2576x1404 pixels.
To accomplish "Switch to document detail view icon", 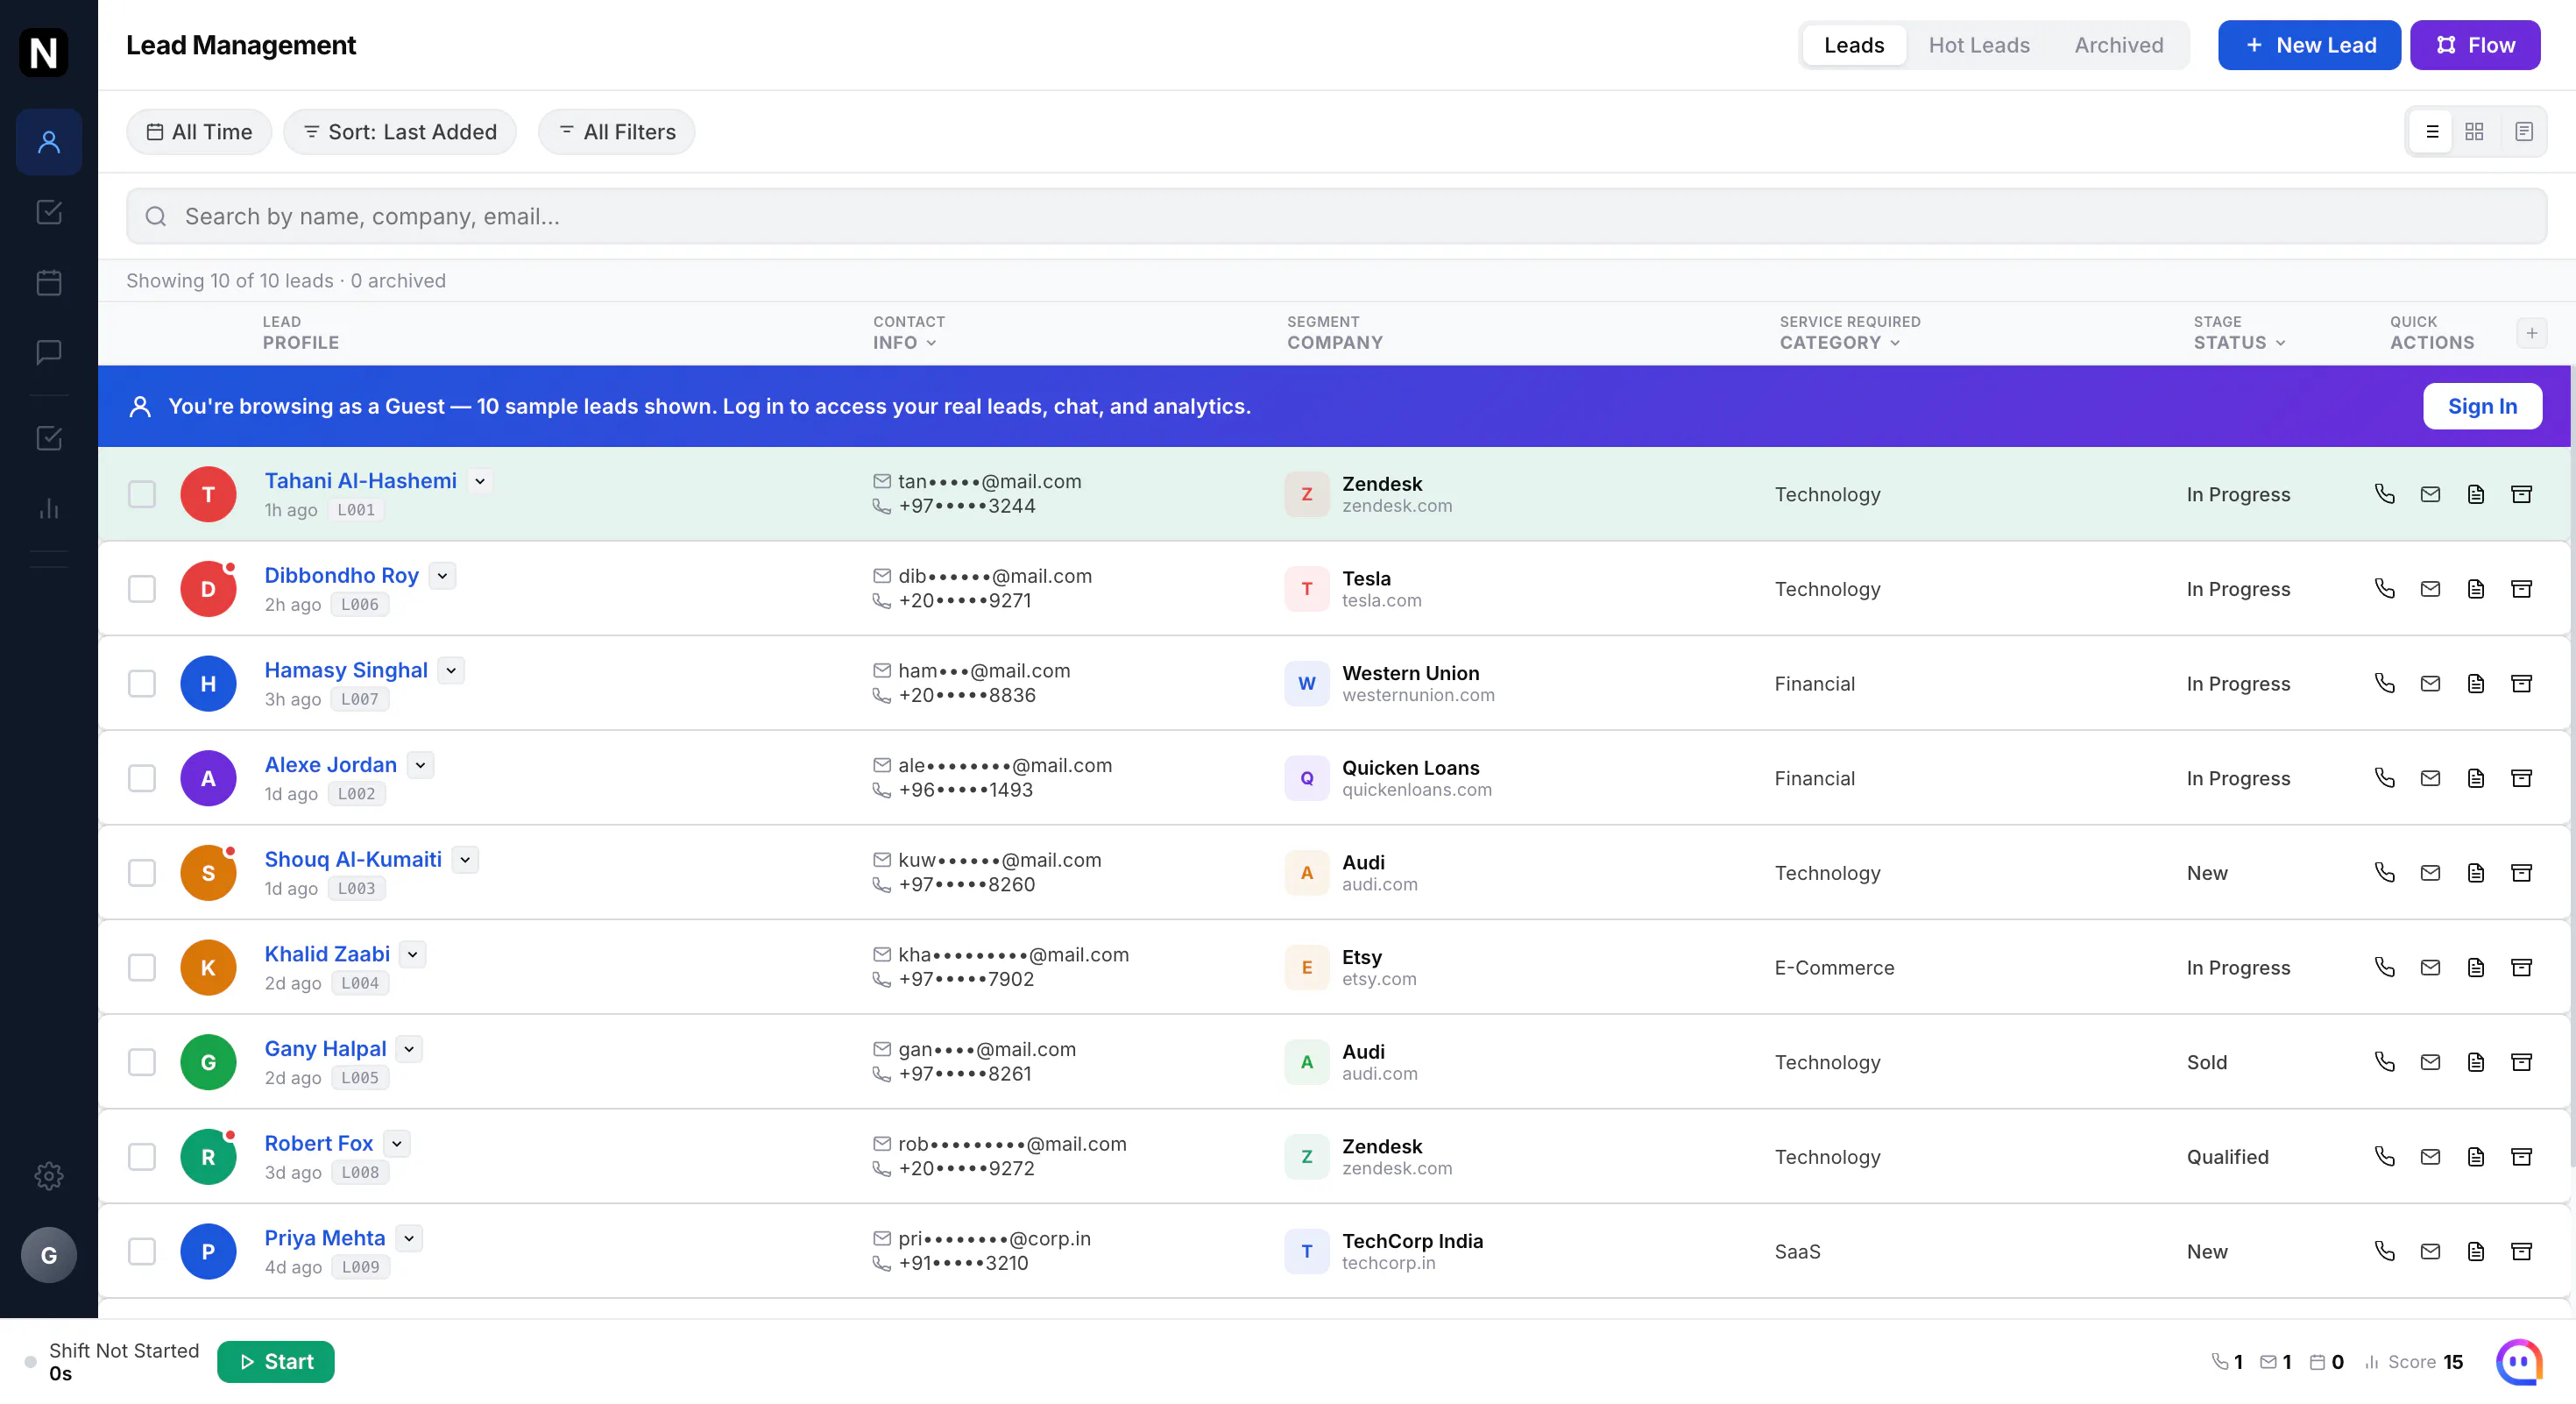I will click(x=2523, y=132).
